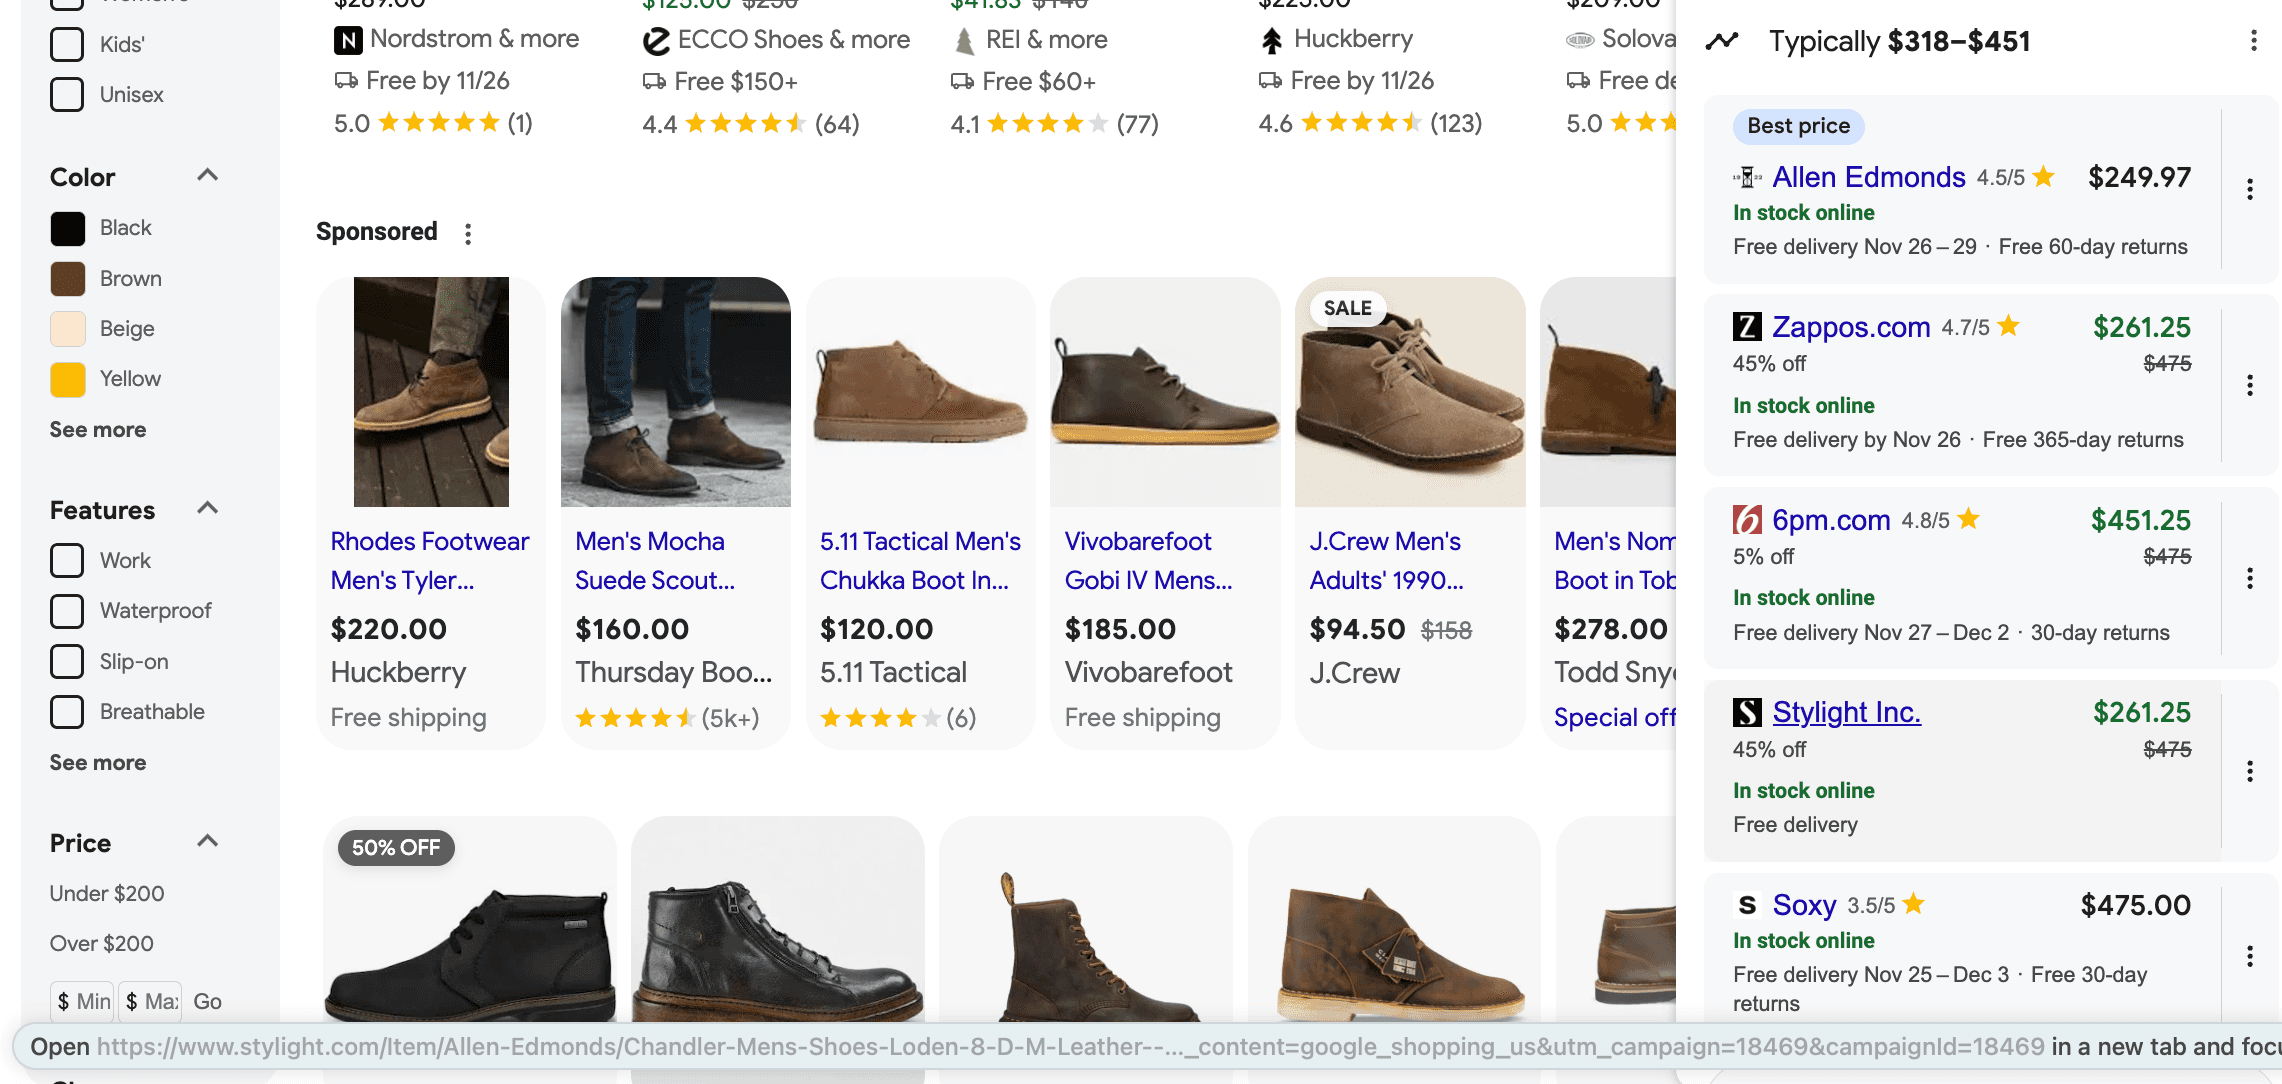Viewport: 2282px width, 1084px height.
Task: Collapse the Price section
Action: click(207, 840)
